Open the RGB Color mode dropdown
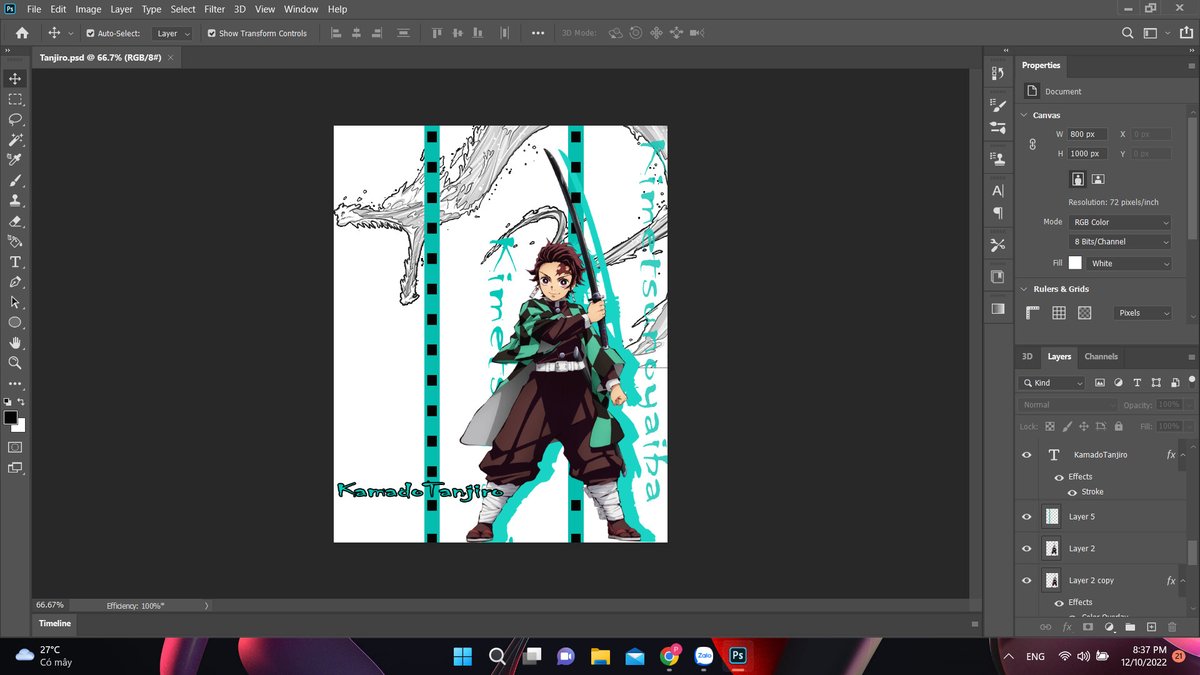This screenshot has height=675, width=1200. (x=1119, y=222)
